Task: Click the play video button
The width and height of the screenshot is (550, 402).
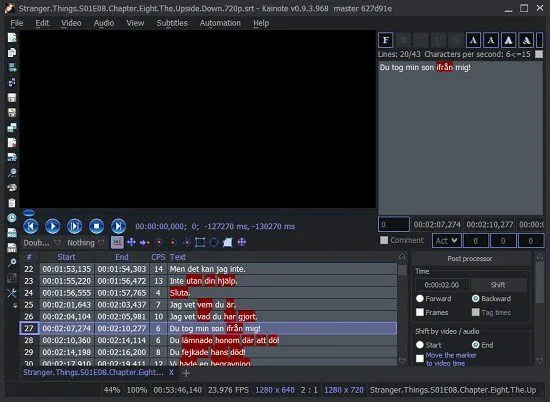Action: 53,226
